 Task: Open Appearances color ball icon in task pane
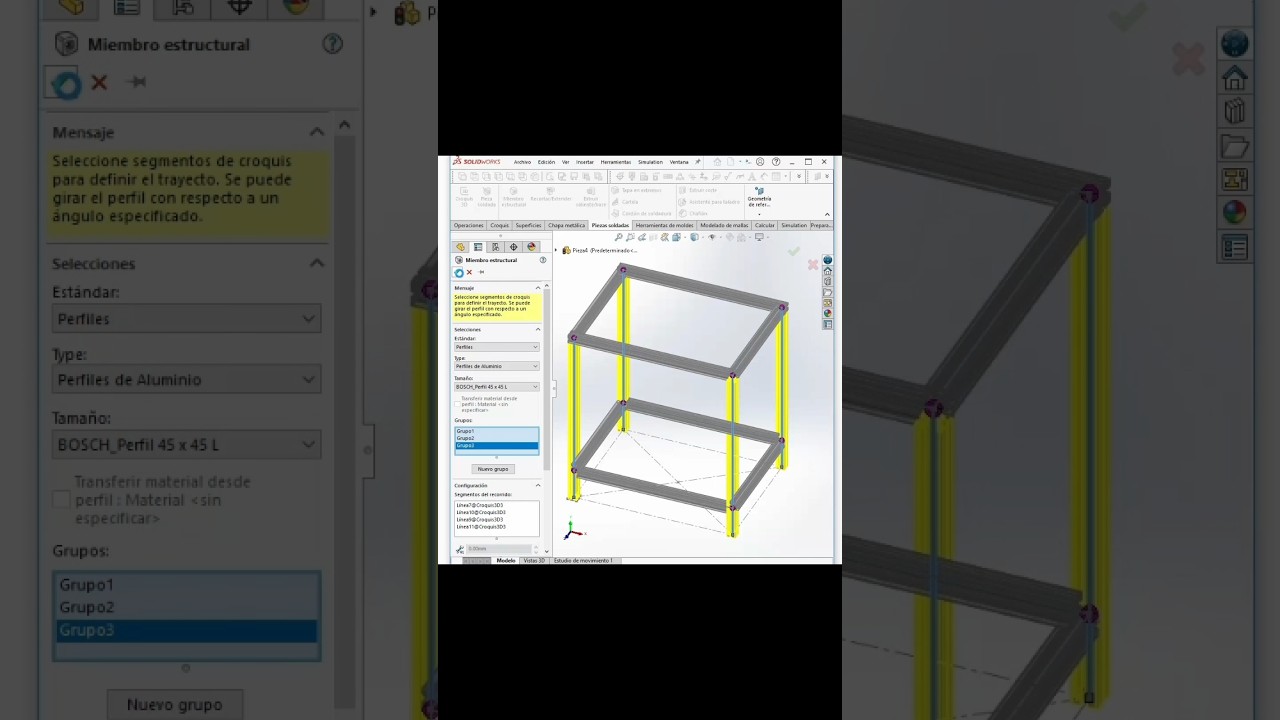coord(827,313)
